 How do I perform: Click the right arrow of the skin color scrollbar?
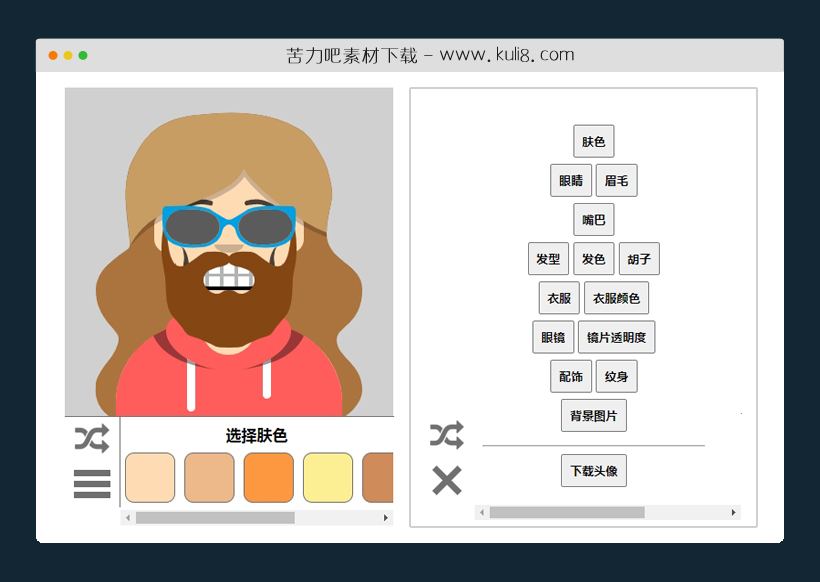point(388,518)
